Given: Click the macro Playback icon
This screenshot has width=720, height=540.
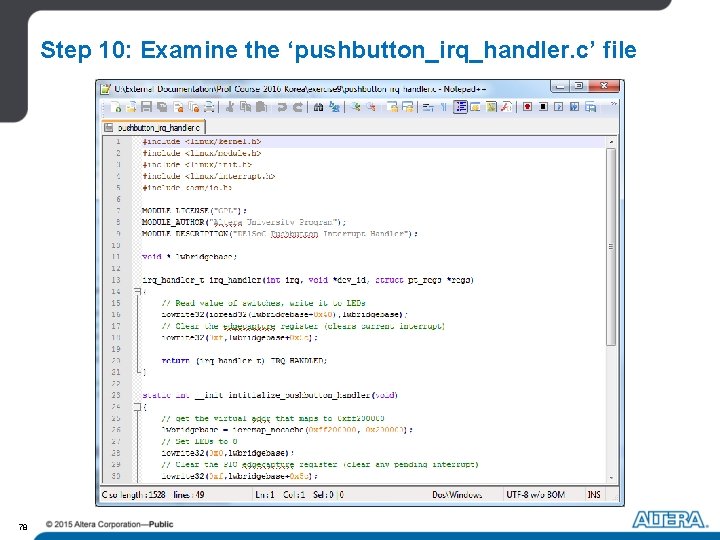Looking at the screenshot, I should [558, 107].
